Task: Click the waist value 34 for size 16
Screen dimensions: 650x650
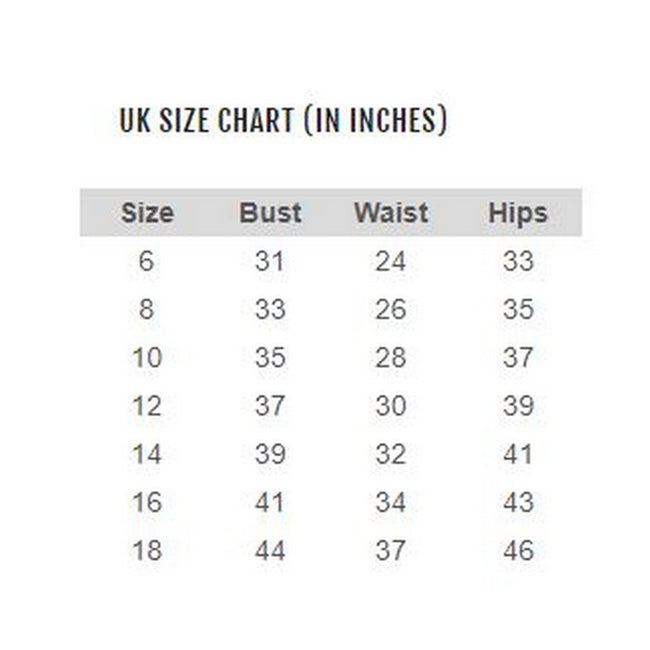Action: (390, 502)
